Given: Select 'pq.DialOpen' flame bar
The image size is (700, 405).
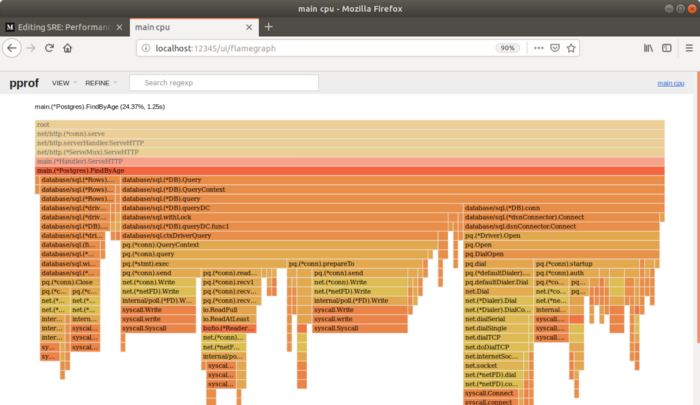Looking at the screenshot, I should 561,254.
